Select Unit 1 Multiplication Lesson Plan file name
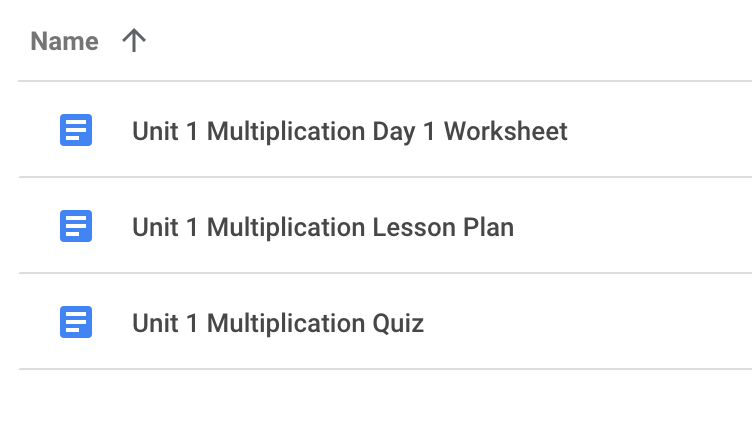The height and width of the screenshot is (428, 752). pyautogui.click(x=322, y=227)
